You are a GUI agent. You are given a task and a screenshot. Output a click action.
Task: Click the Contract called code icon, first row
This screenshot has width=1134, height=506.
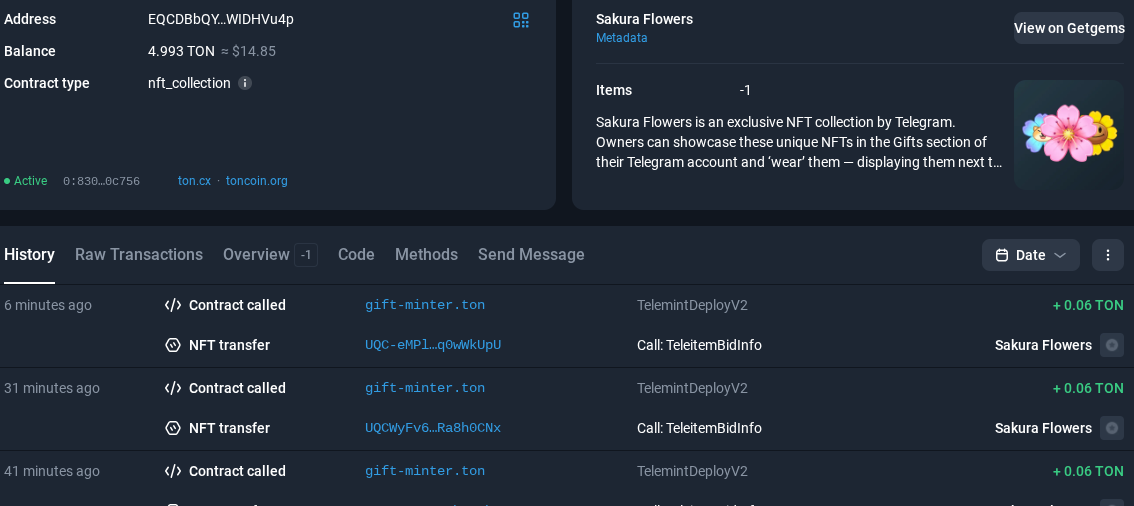[173, 305]
